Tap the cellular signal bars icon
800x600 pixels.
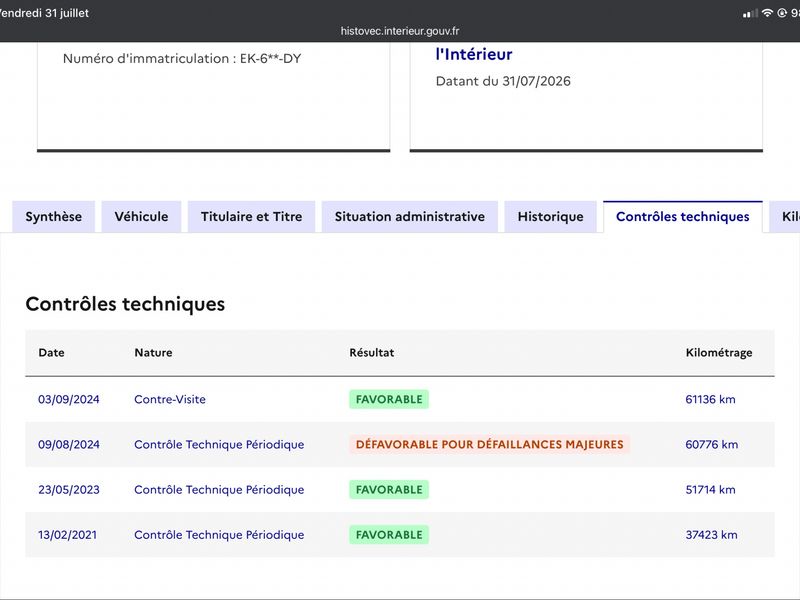point(750,14)
